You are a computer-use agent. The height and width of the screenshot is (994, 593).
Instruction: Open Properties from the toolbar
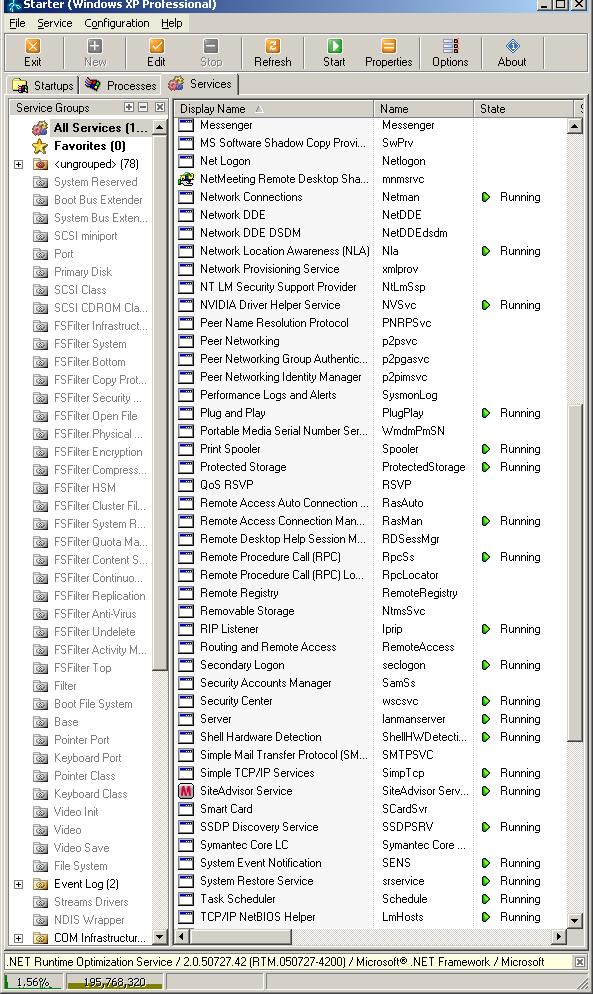pos(388,53)
